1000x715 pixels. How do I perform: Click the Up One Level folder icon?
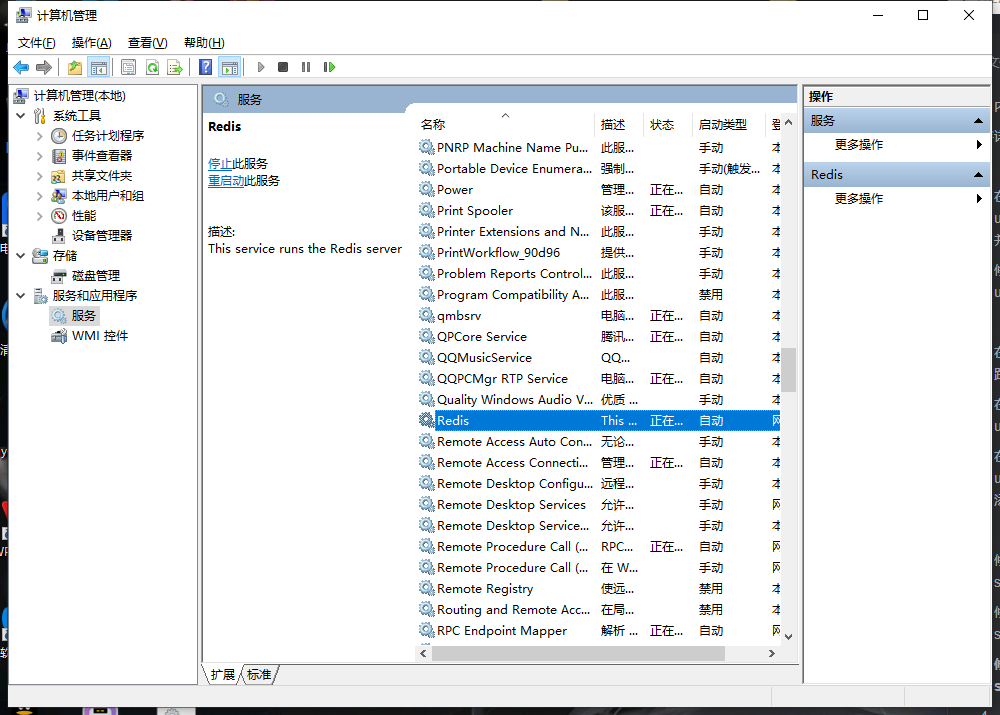pyautogui.click(x=75, y=67)
